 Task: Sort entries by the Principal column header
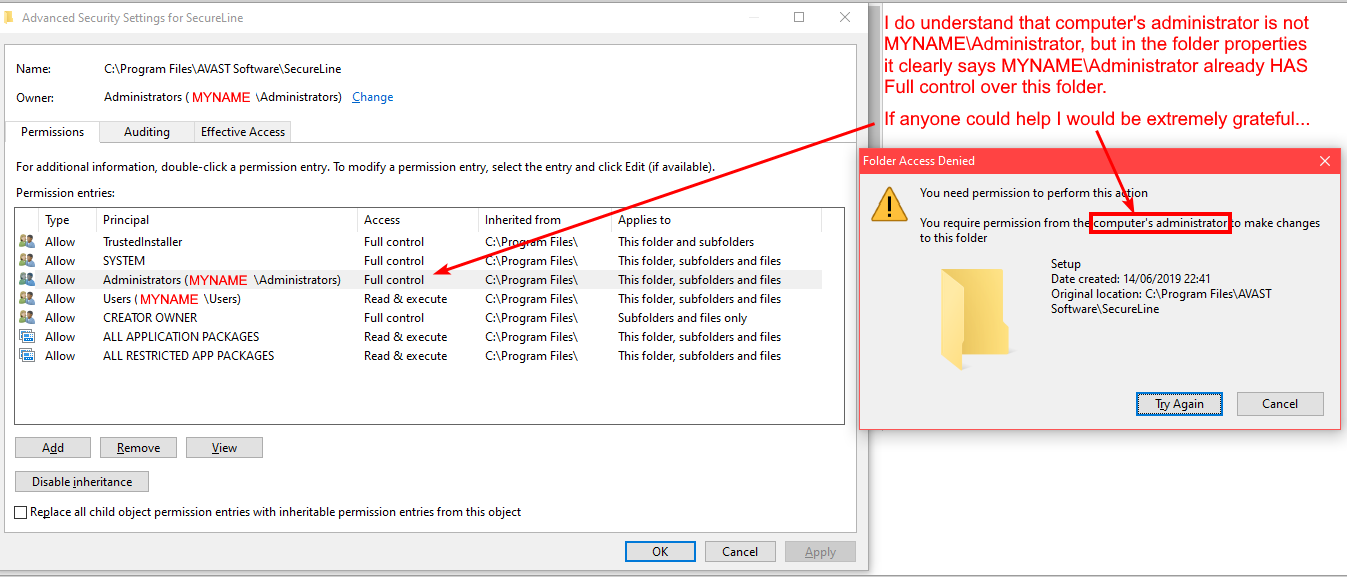pyautogui.click(x=227, y=220)
